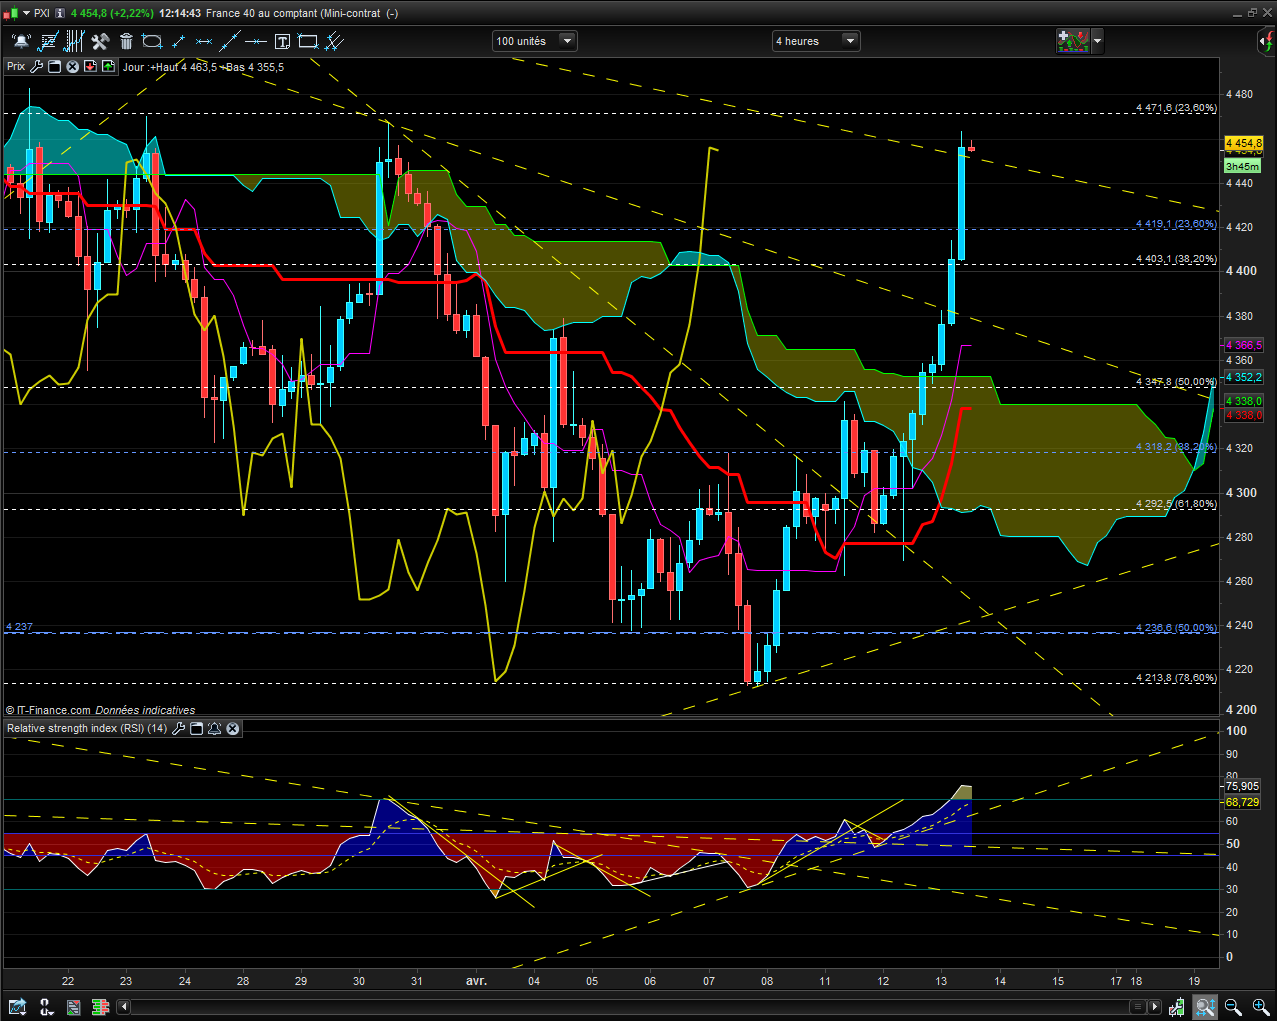Click the bottom-left vertical scale icon
Image resolution: width=1277 pixels, height=1021 pixels.
[x=45, y=1007]
